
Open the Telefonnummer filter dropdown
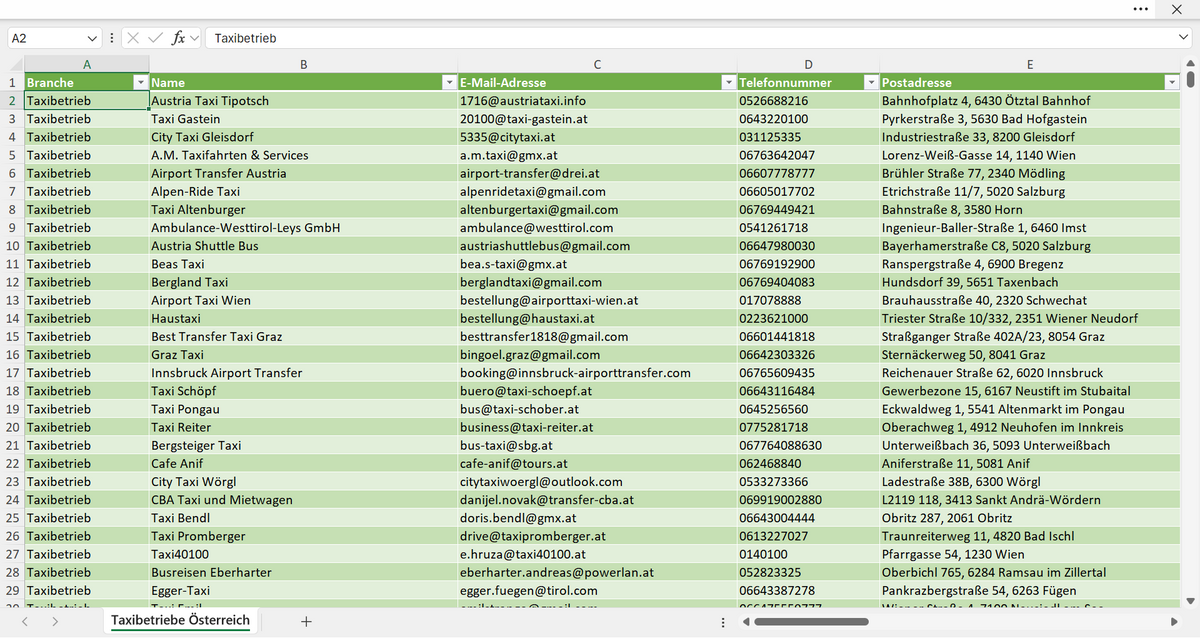(x=871, y=82)
